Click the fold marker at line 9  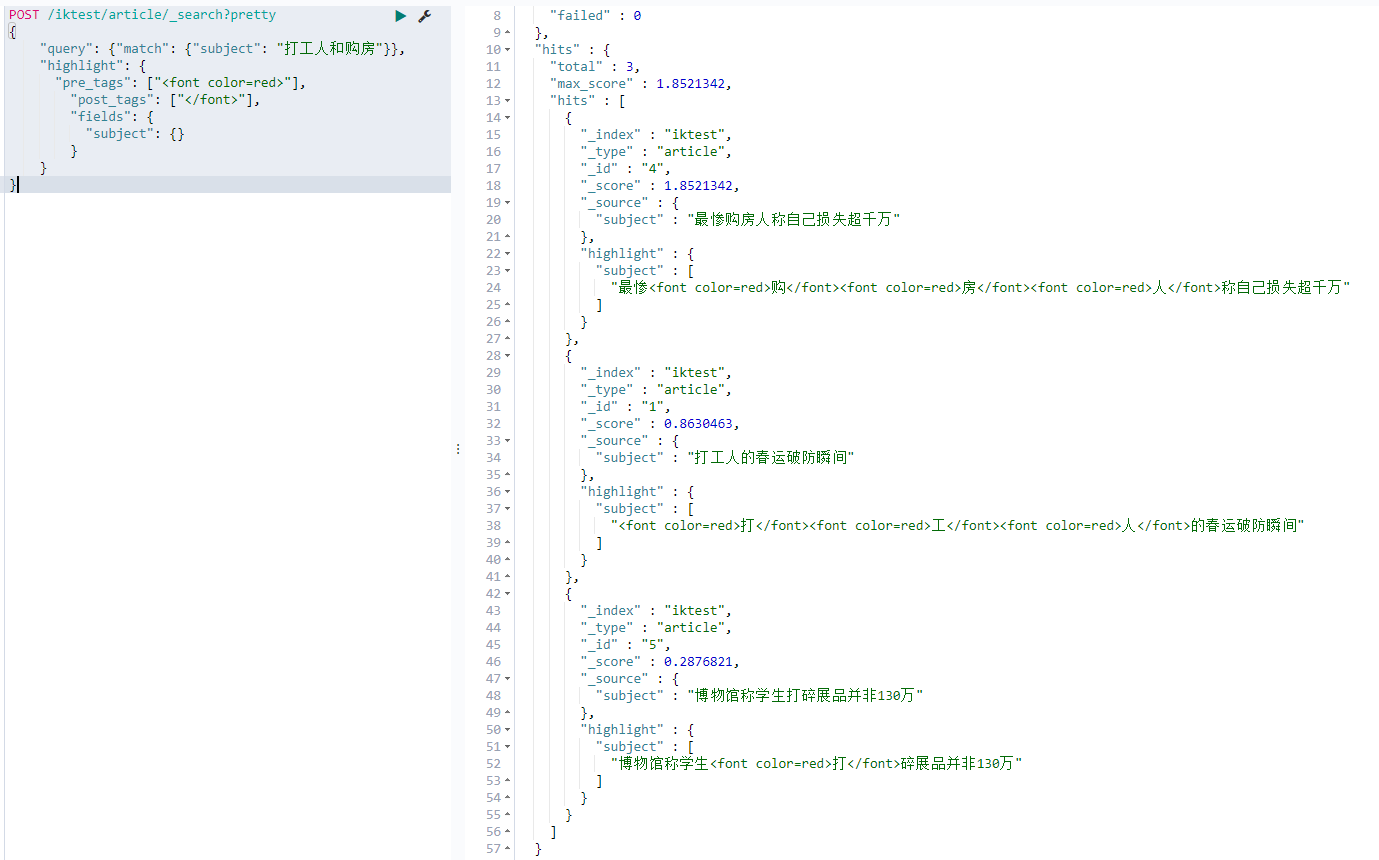pos(507,33)
